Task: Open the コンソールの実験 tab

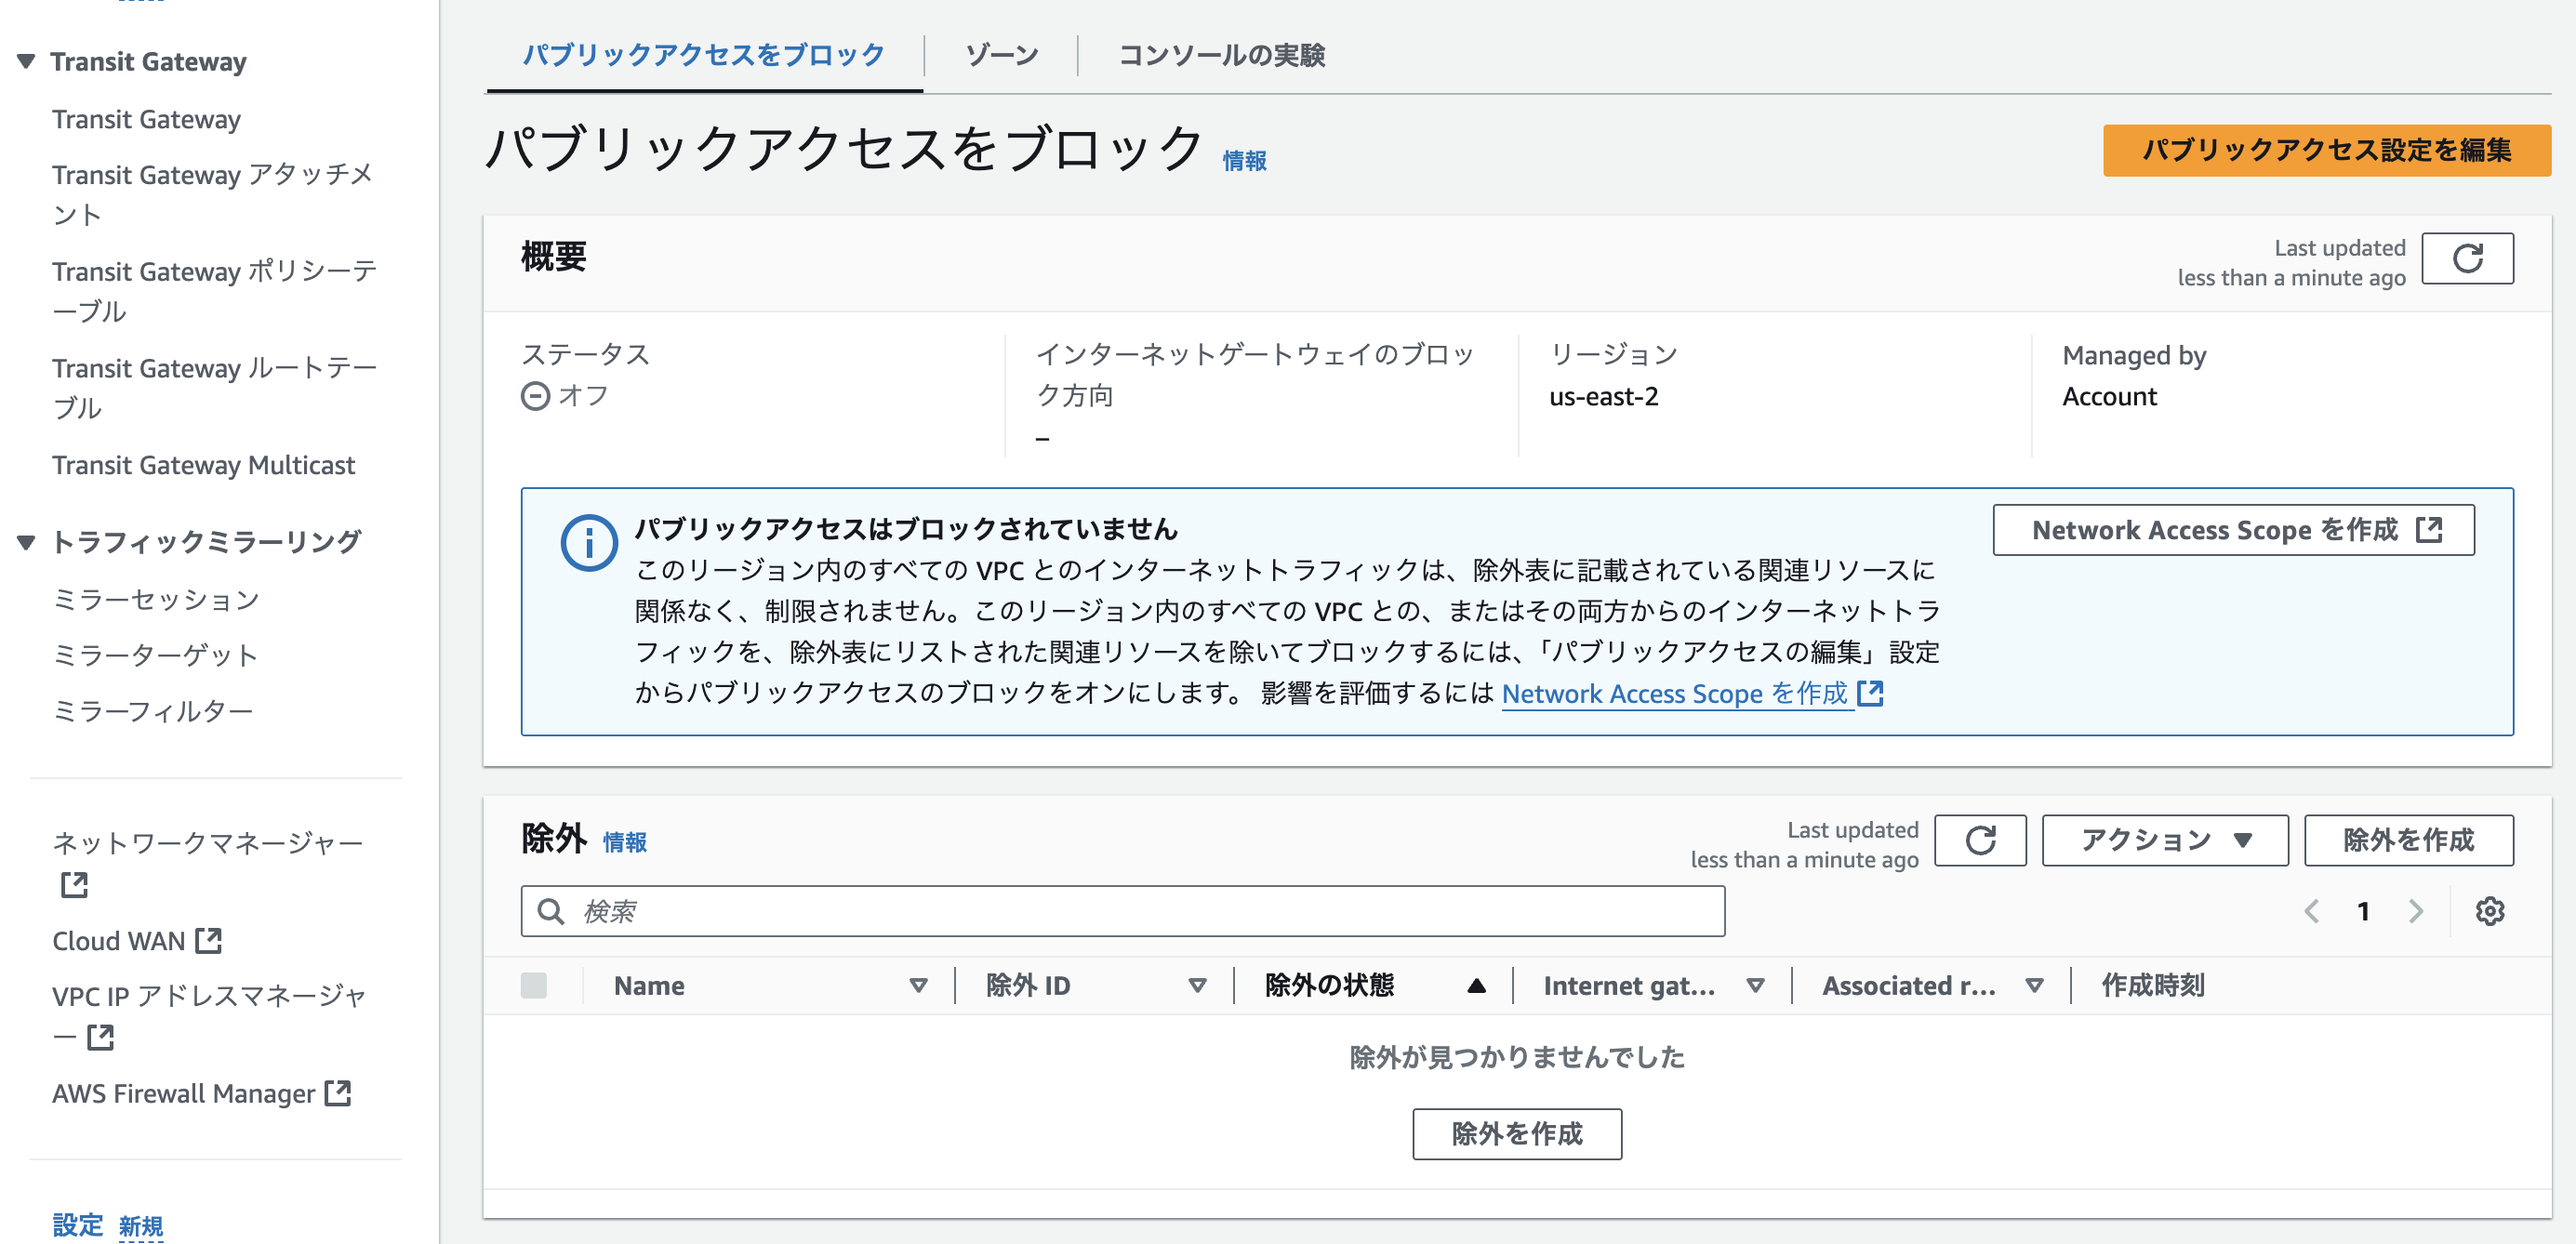Action: coord(1222,56)
